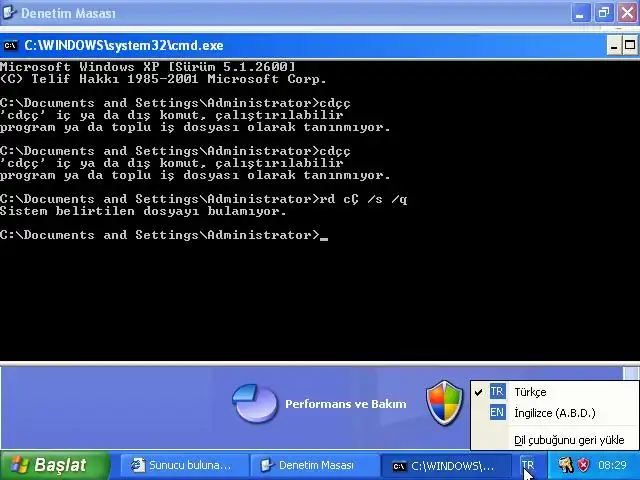Open the Başlat start menu

click(x=55, y=465)
